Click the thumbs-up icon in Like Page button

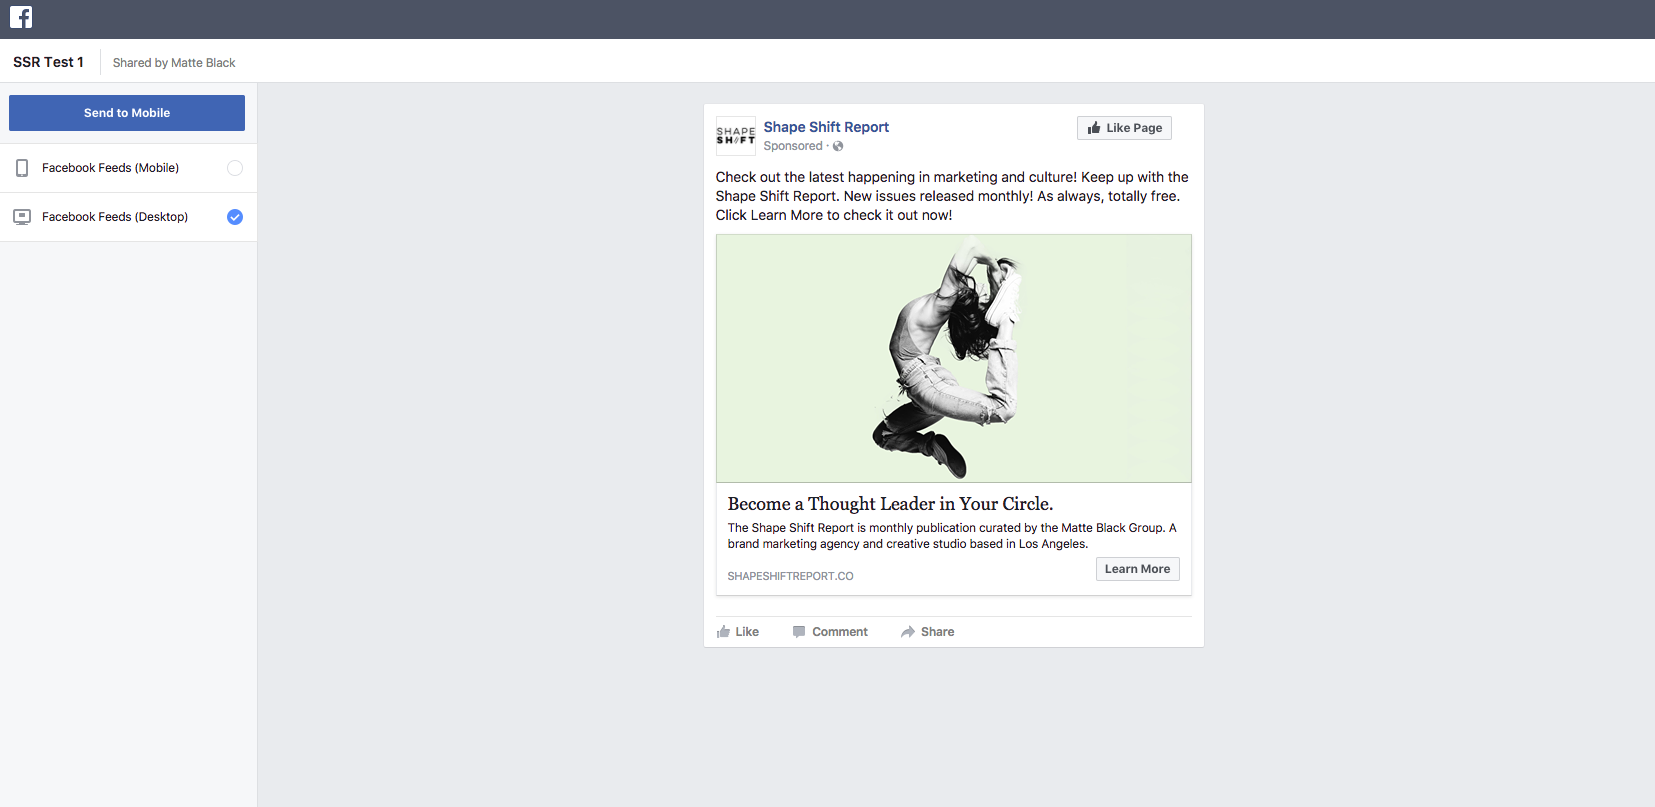click(1094, 128)
